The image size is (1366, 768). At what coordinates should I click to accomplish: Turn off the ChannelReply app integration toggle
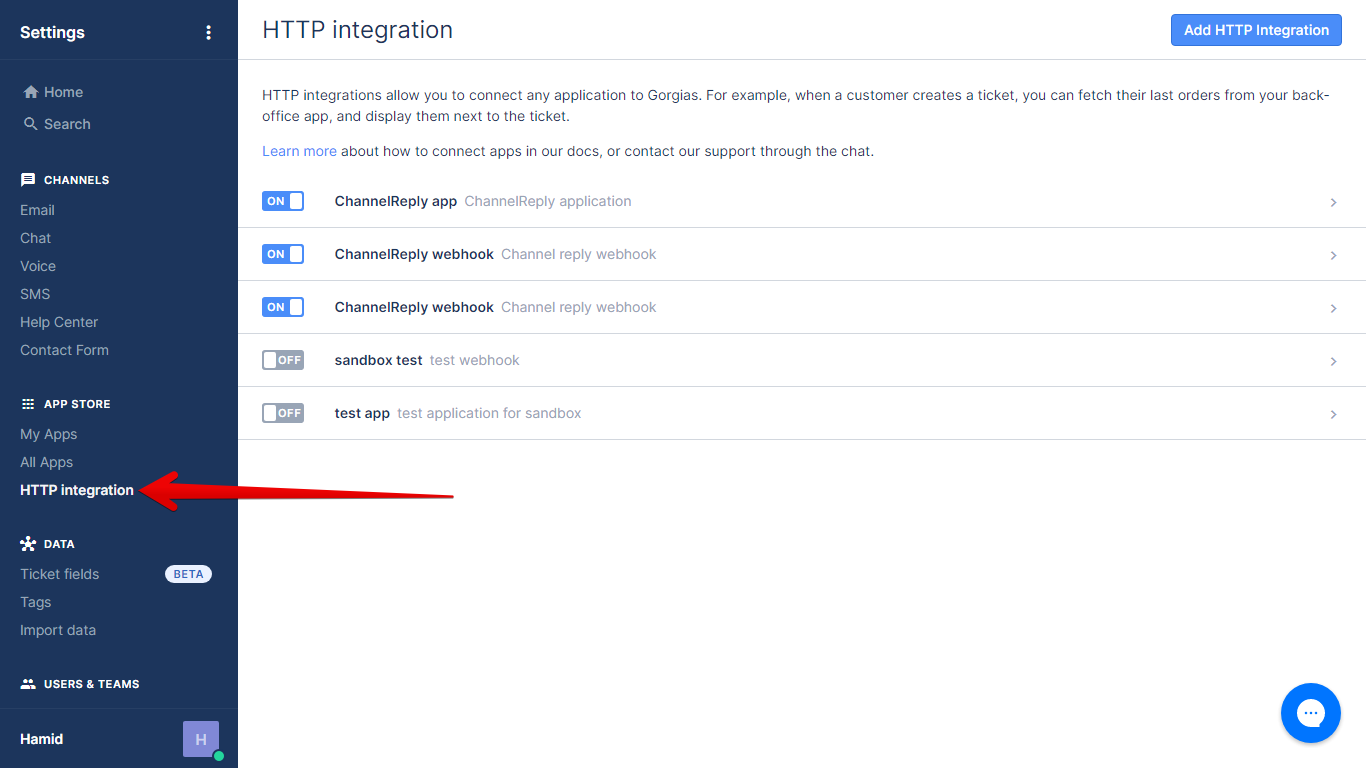tap(283, 201)
